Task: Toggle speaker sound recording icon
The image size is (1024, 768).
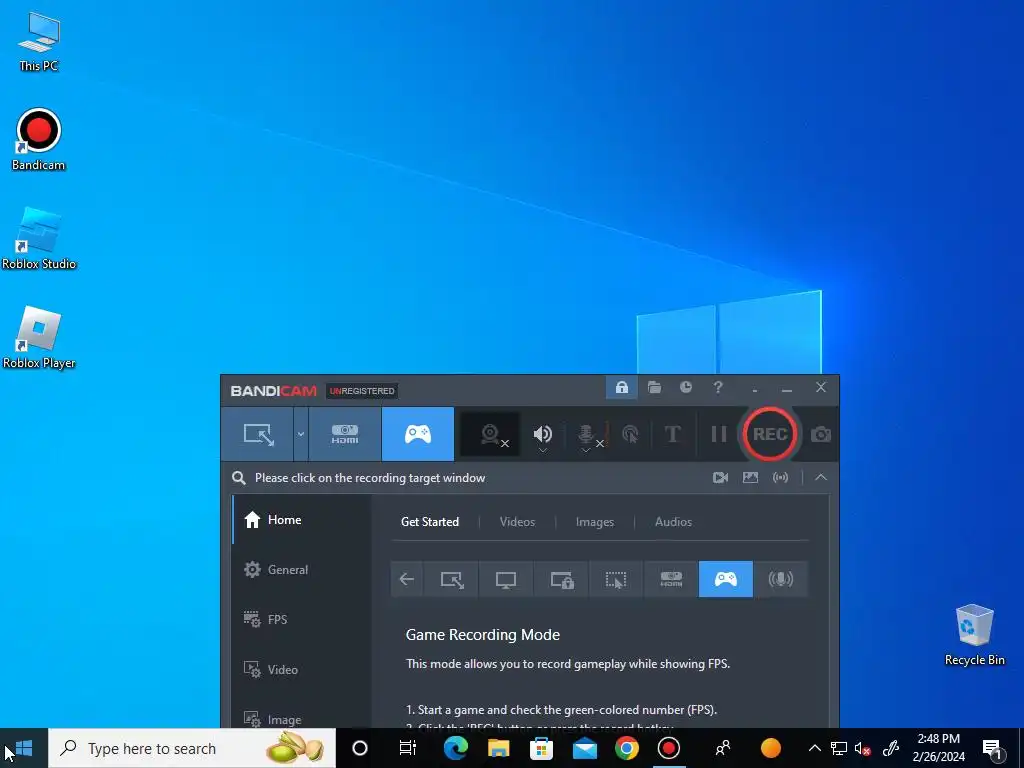Action: [x=543, y=434]
